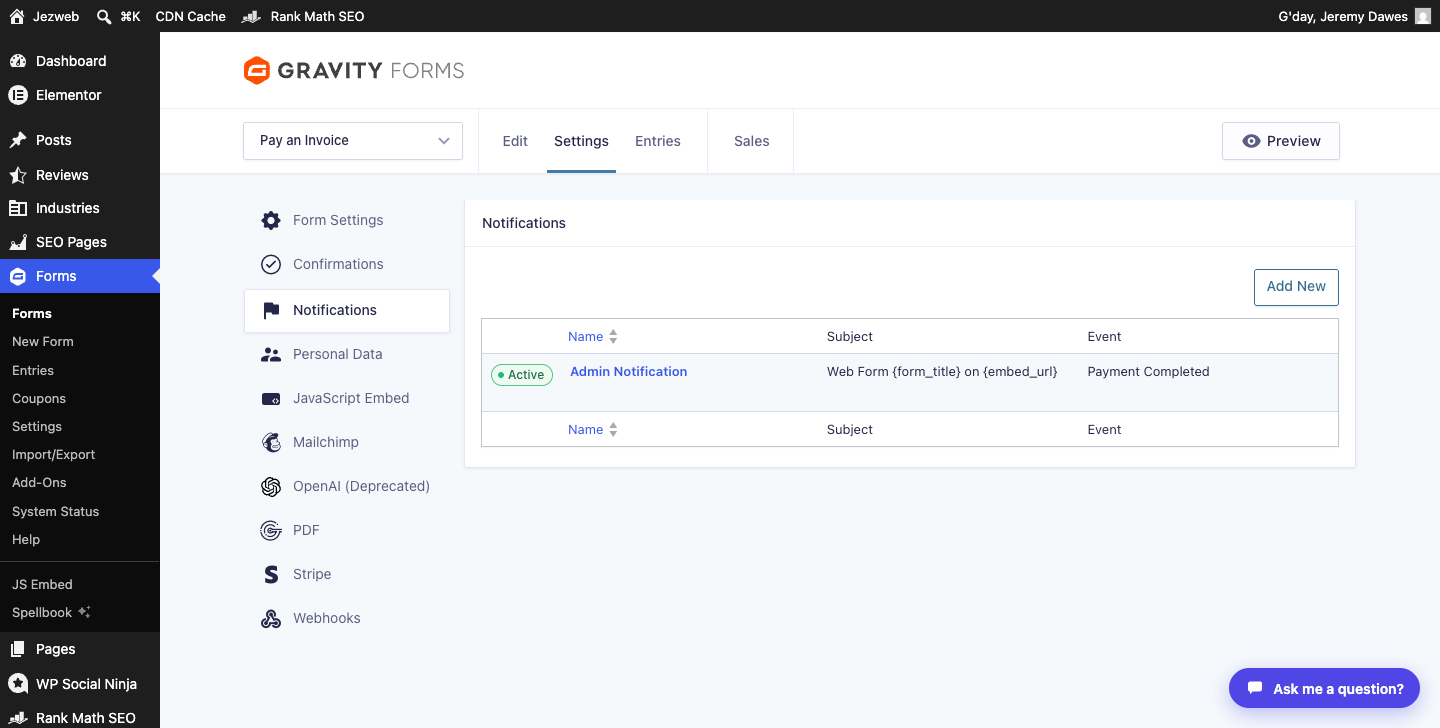Click the Elementor icon in sidebar
The width and height of the screenshot is (1440, 728).
tap(18, 95)
